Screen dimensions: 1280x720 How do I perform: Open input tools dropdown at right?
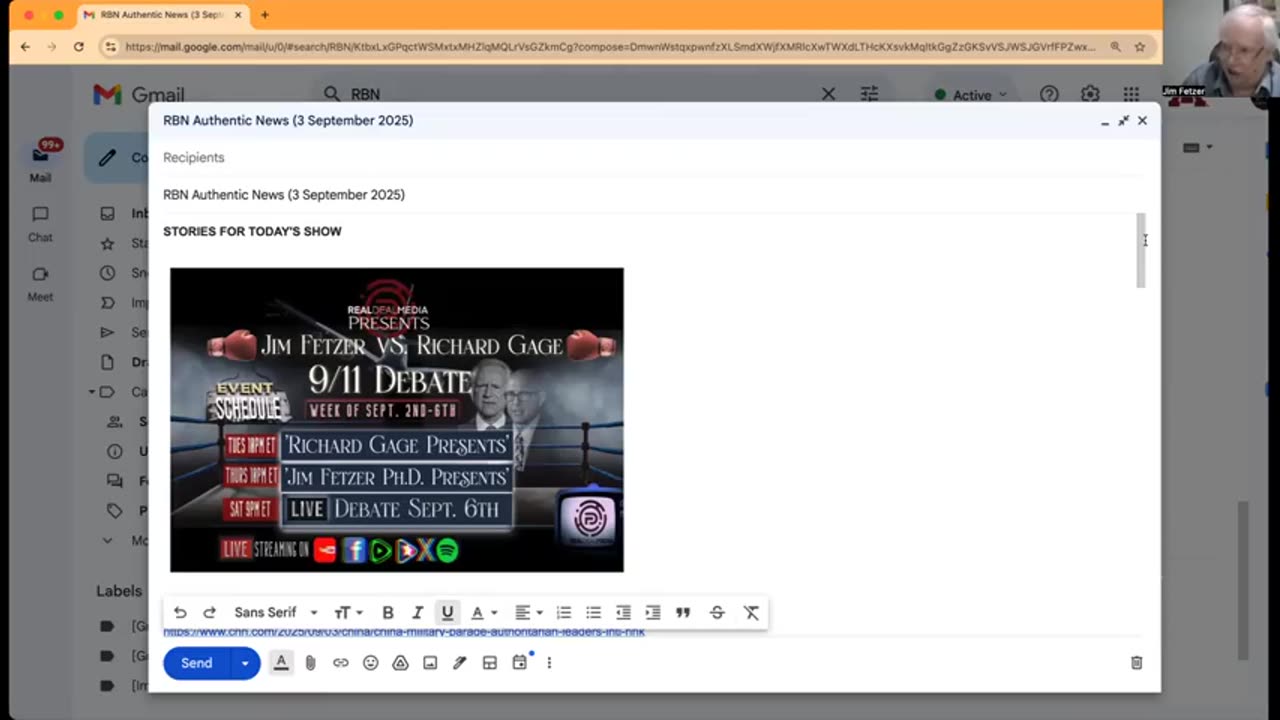(x=1197, y=147)
